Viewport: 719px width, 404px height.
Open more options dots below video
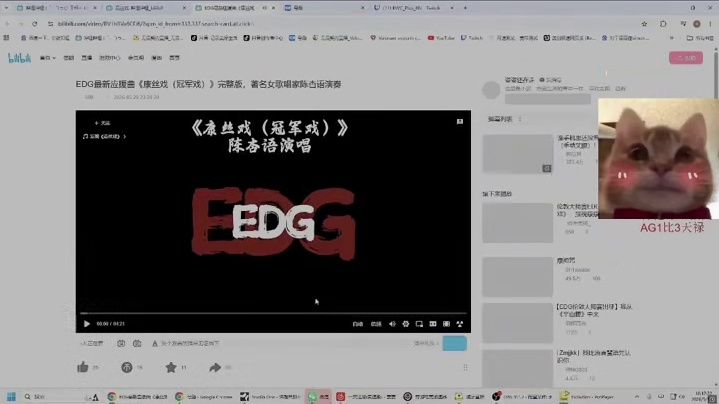(x=465, y=367)
